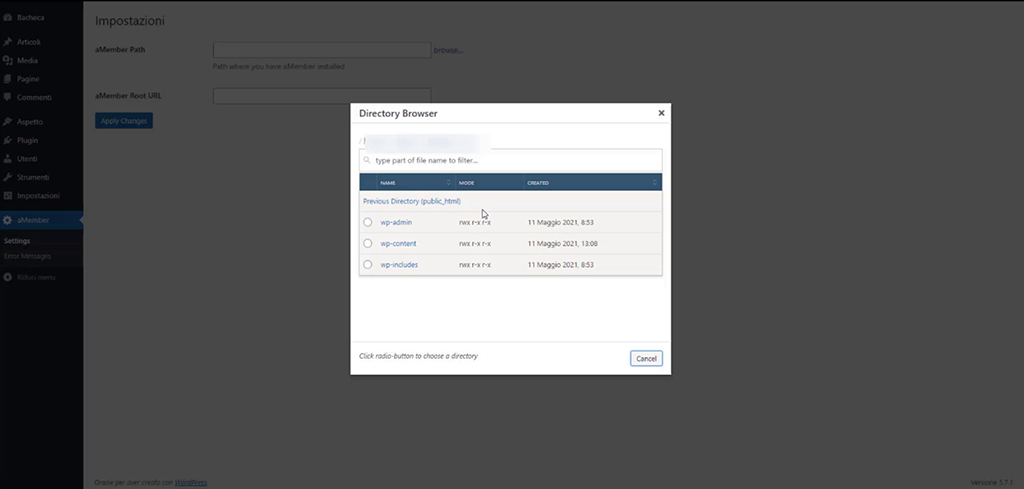The width and height of the screenshot is (1024, 489).
Task: Focus the file name filter field
Action: [515, 160]
